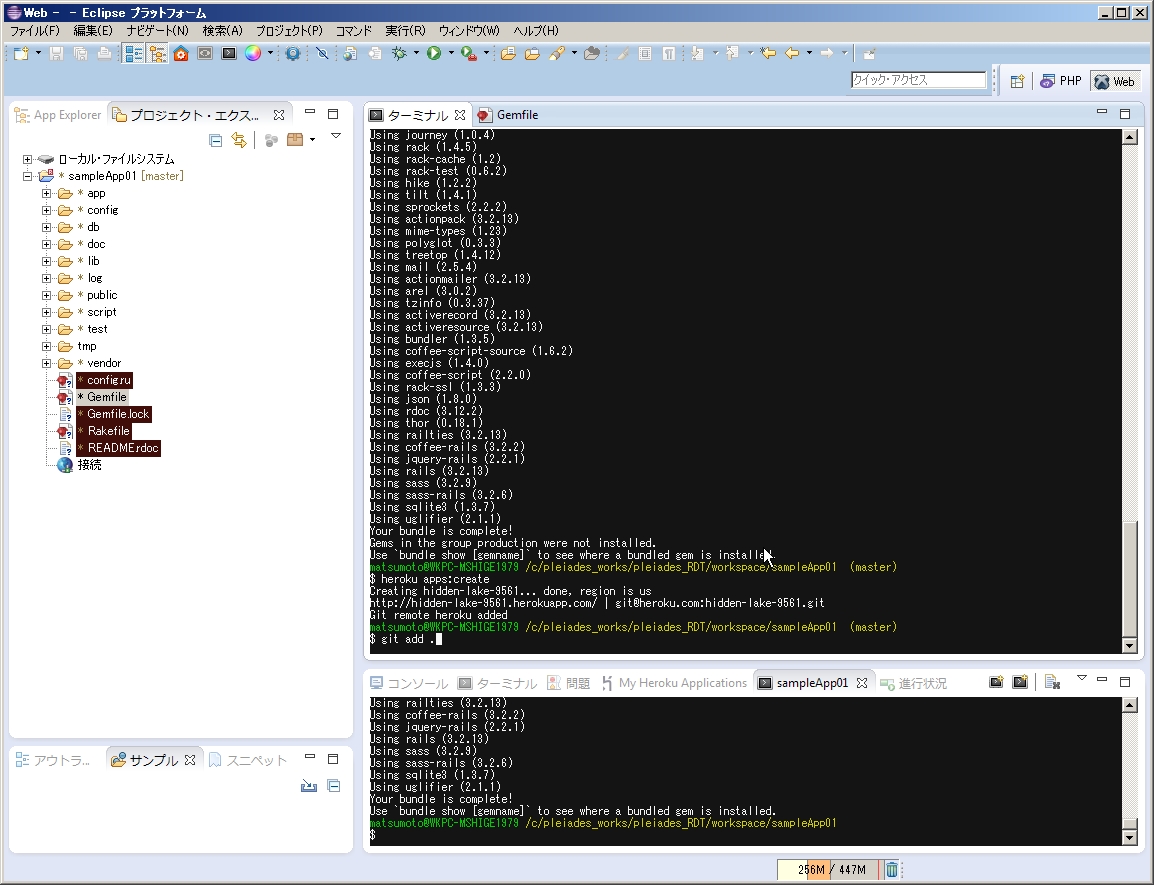Close the sampleApp01 terminal tab
Screen dimensions: 1154x885
862,683
